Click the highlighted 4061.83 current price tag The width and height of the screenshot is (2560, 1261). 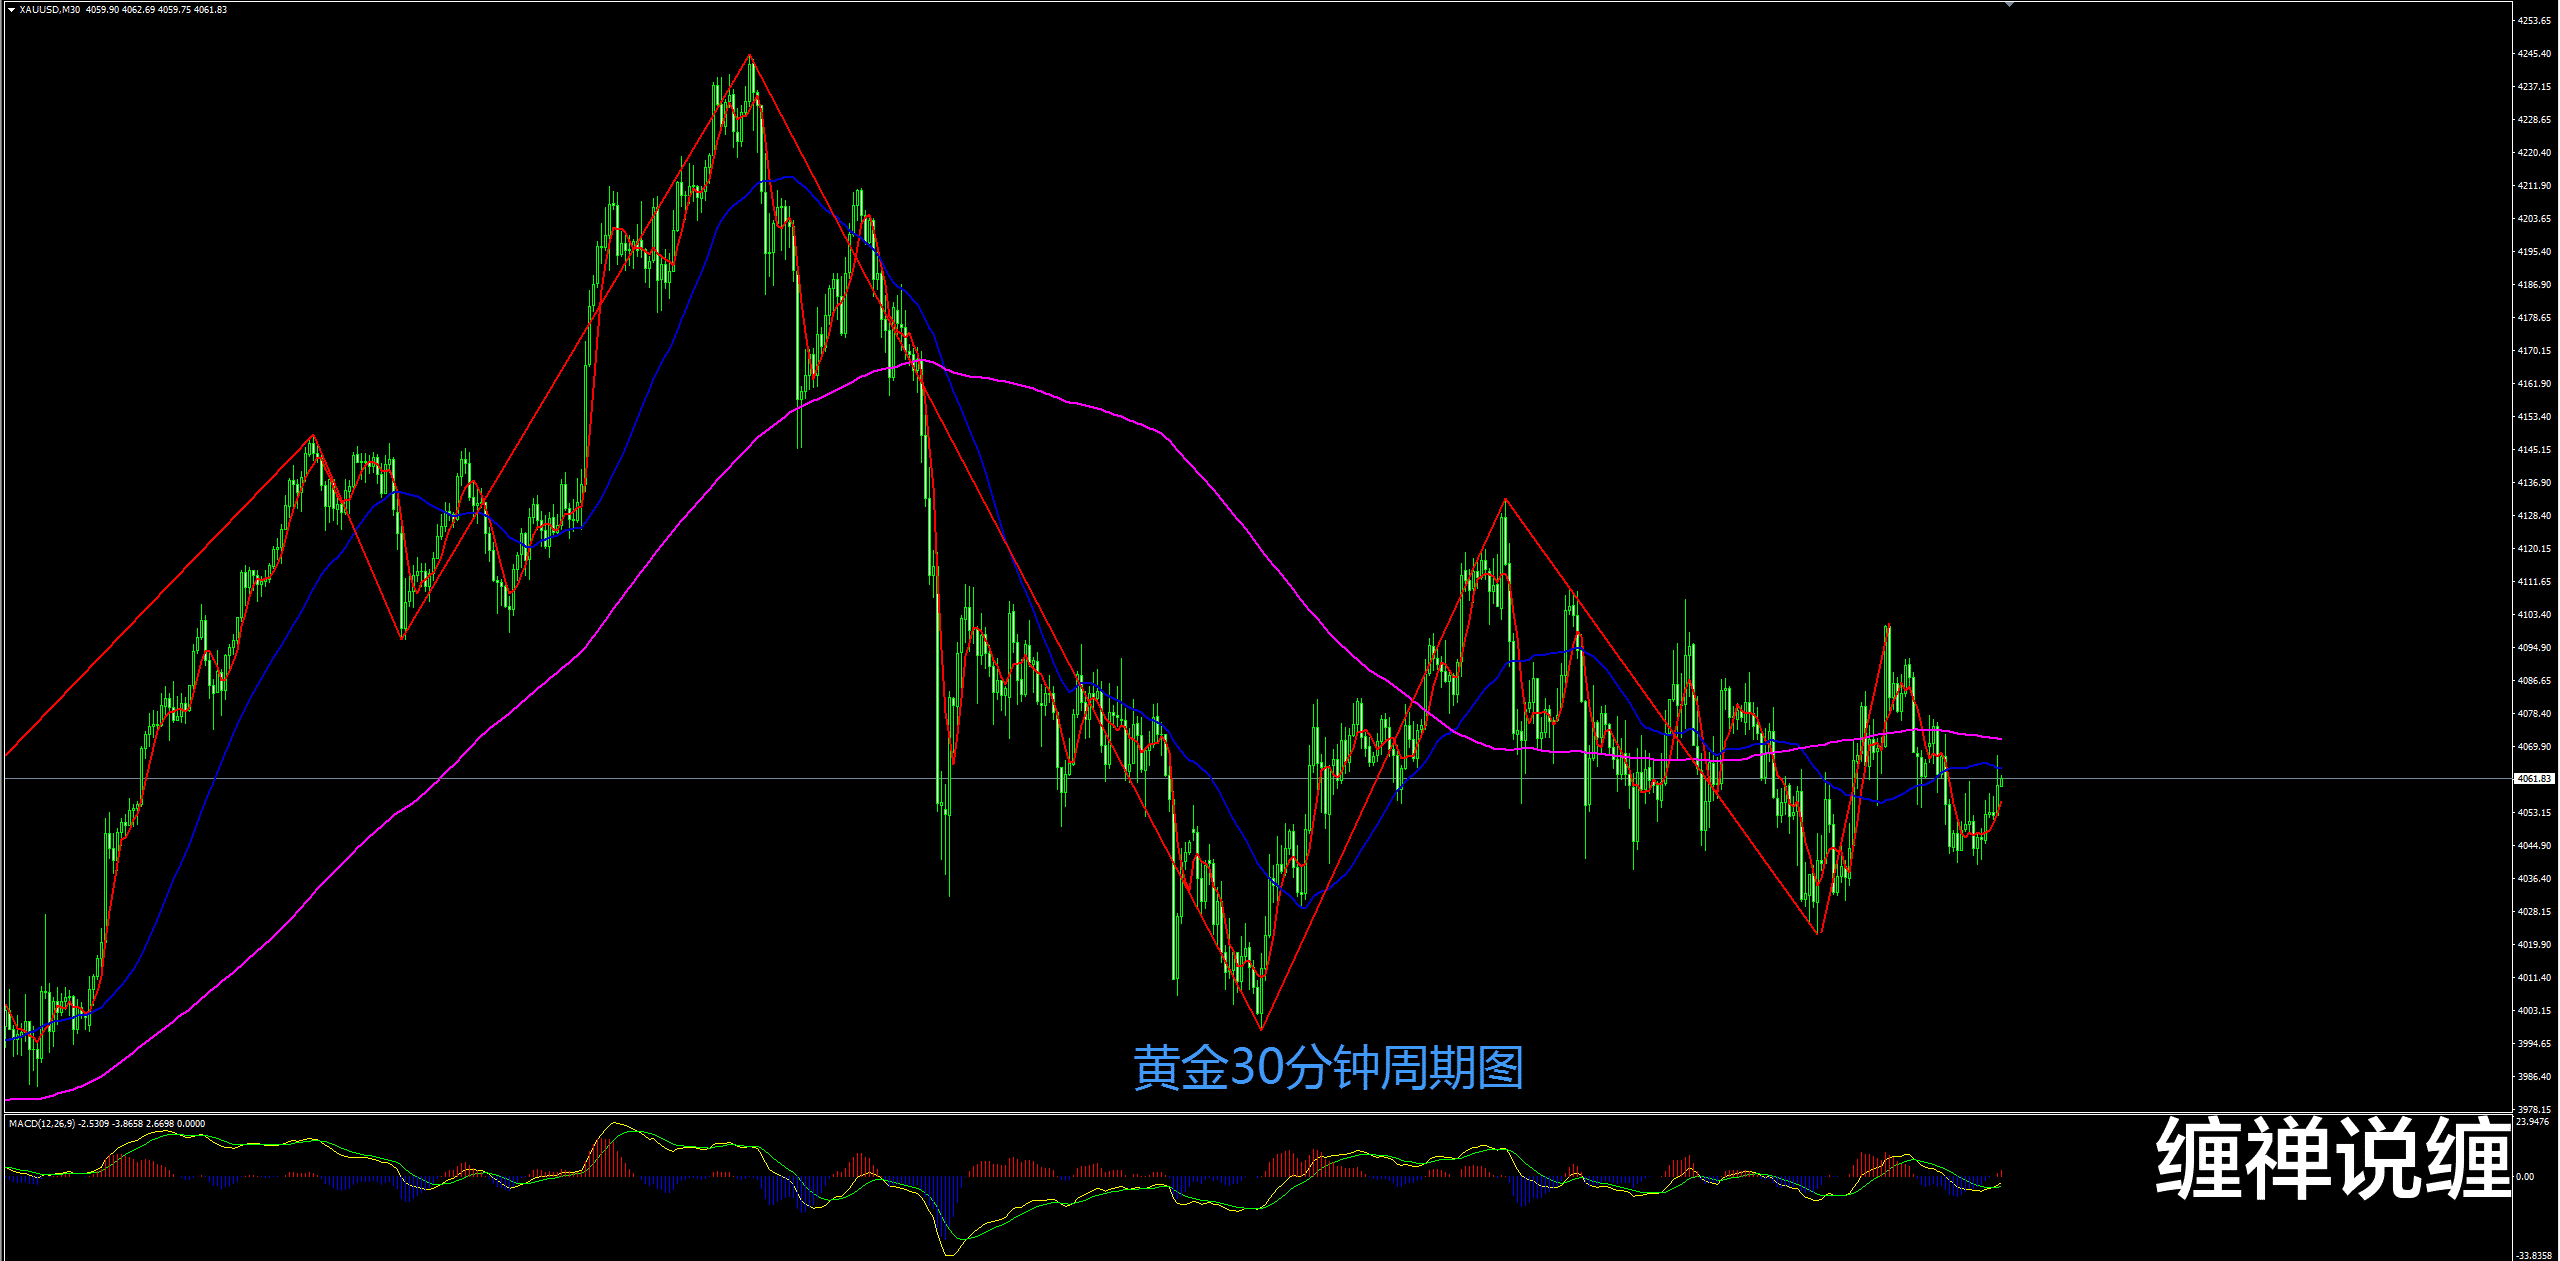[2534, 778]
